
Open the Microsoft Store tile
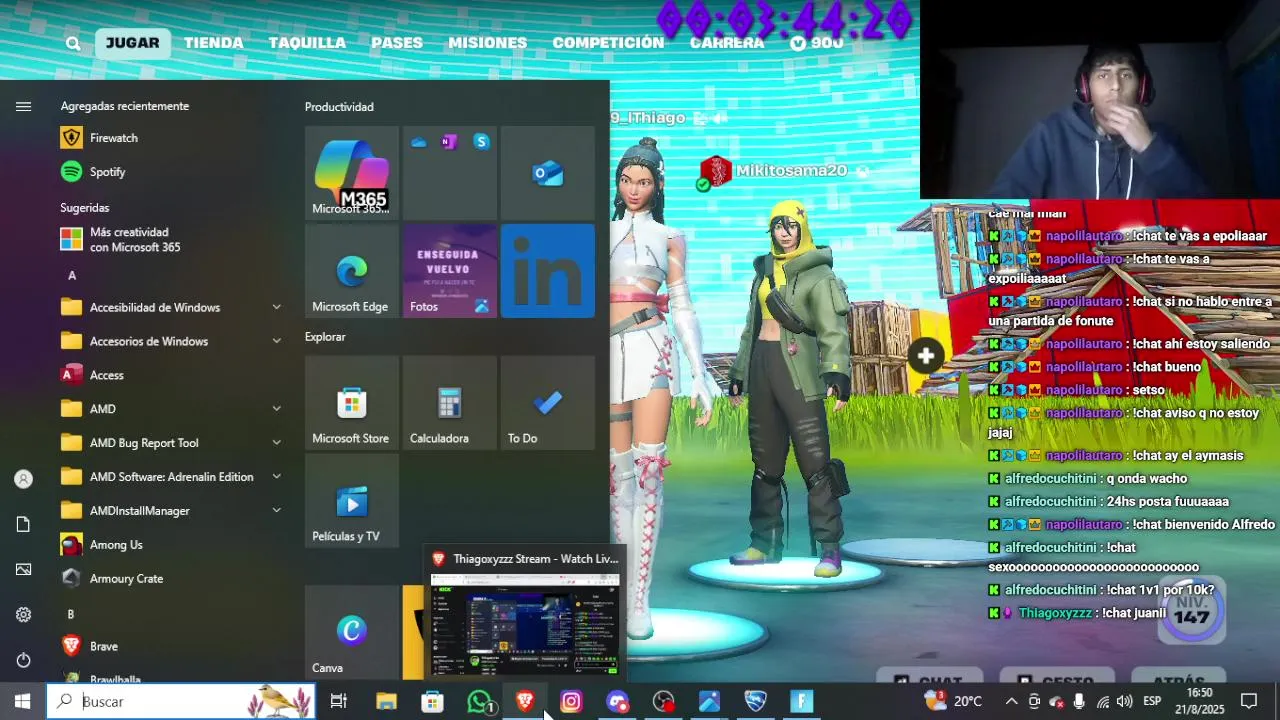(x=351, y=402)
